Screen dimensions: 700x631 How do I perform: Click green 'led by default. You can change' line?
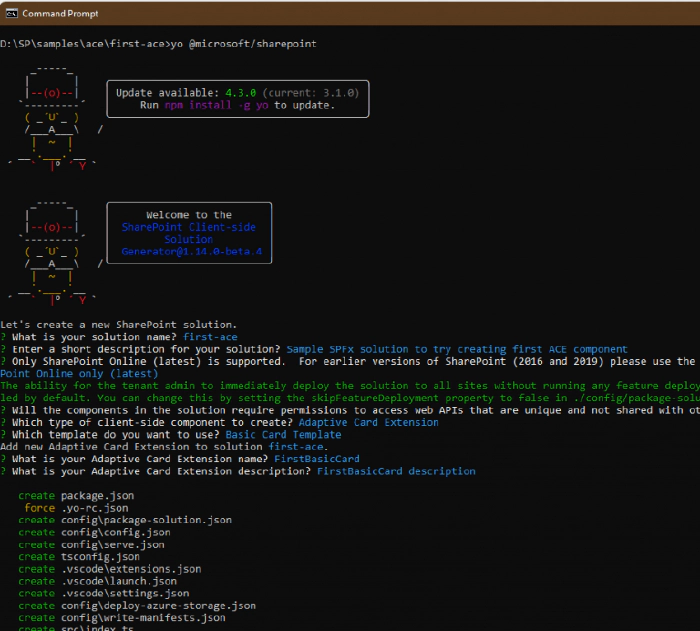(x=350, y=398)
